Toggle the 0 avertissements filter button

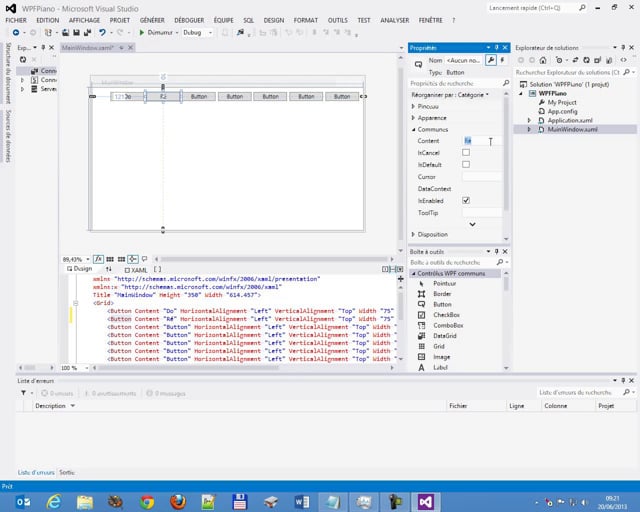[x=110, y=393]
